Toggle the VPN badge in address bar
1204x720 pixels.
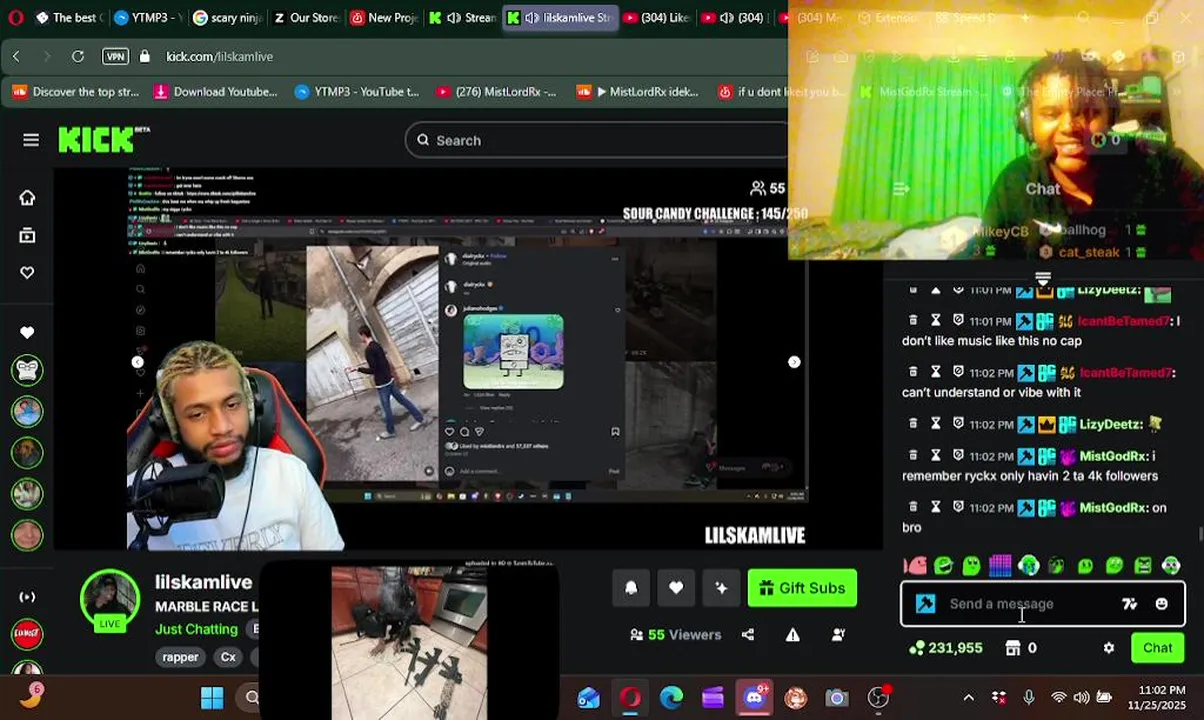pos(115,56)
